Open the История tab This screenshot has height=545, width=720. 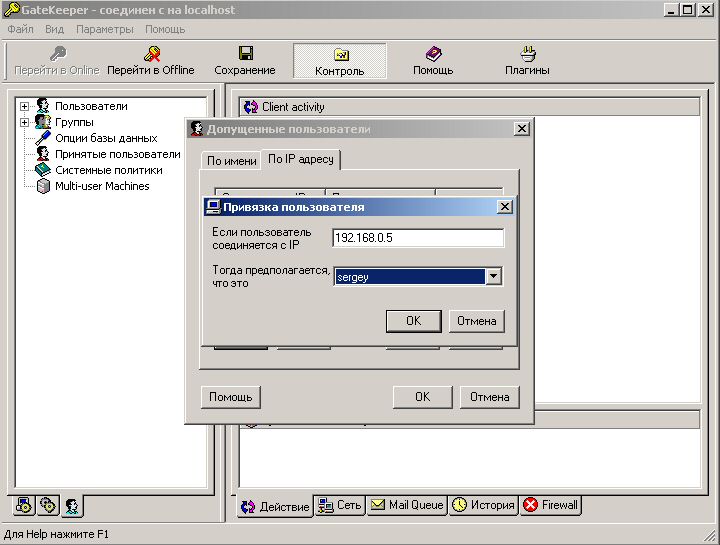484,506
